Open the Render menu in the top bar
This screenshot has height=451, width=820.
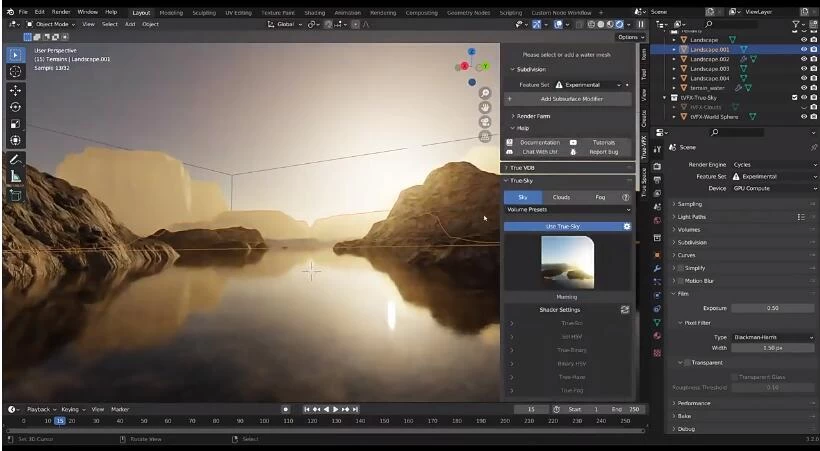point(61,12)
